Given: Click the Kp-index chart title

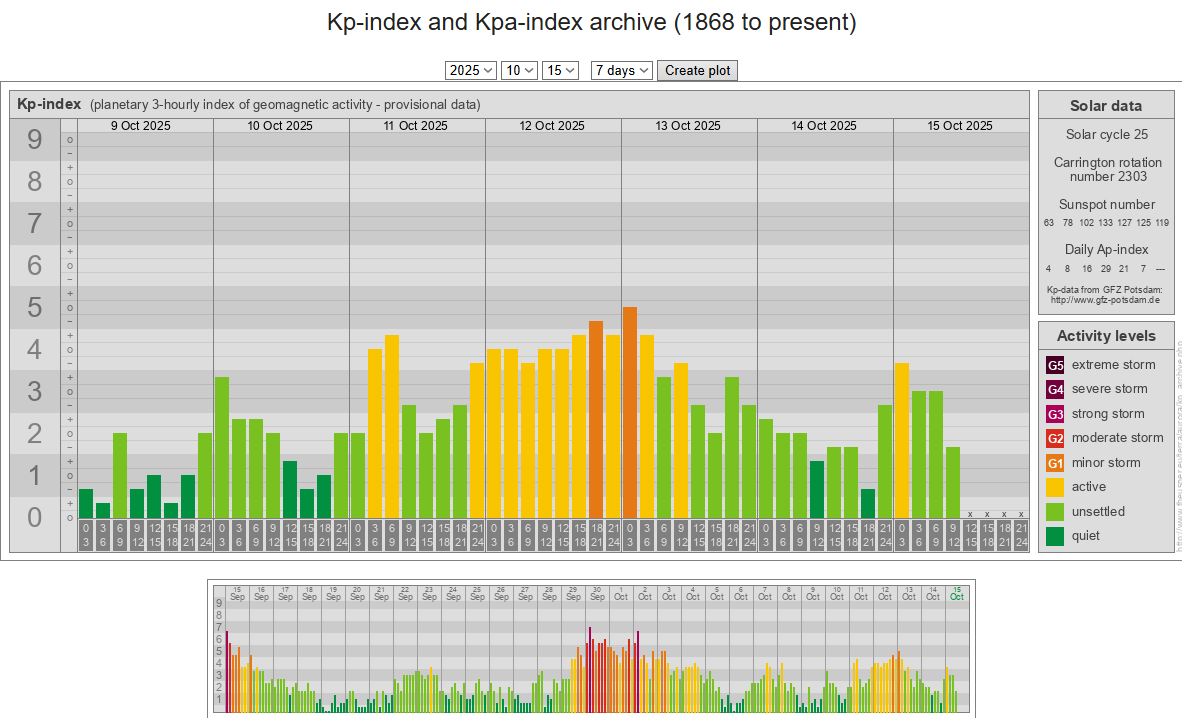Looking at the screenshot, I should click(49, 104).
